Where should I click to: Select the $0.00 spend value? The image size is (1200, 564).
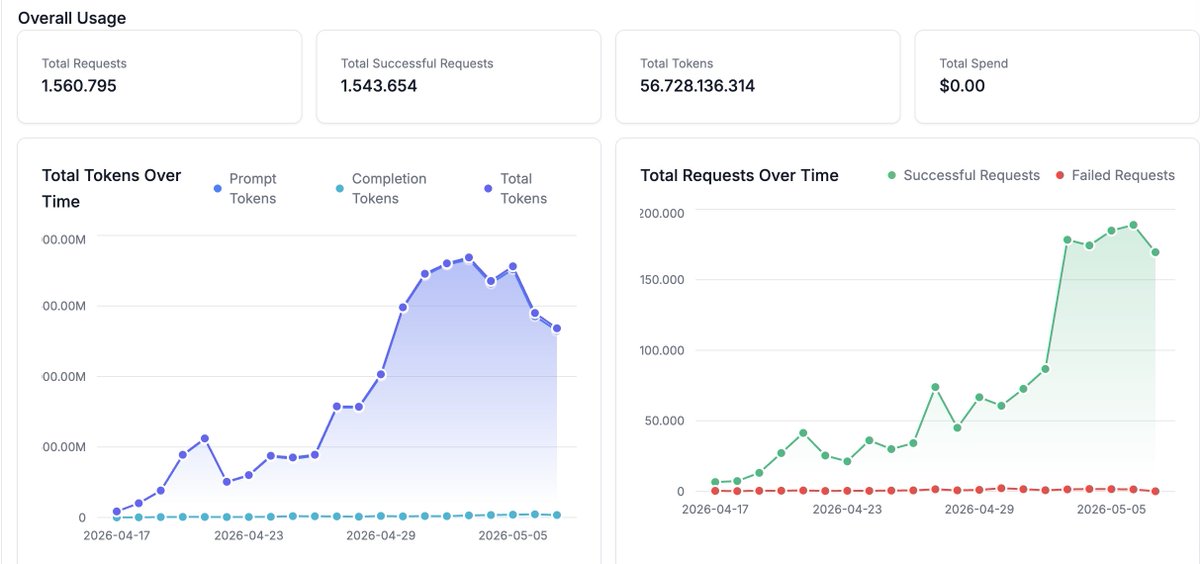[962, 86]
